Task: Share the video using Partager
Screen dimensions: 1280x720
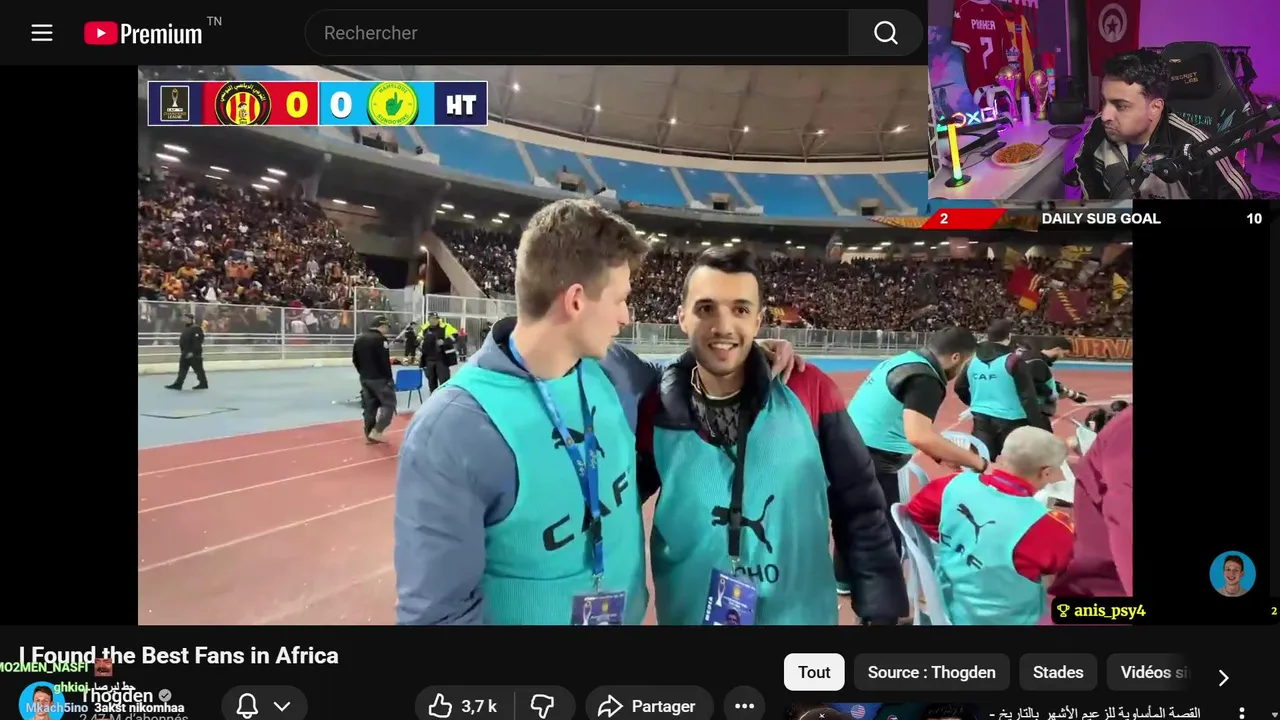Action: click(x=648, y=706)
